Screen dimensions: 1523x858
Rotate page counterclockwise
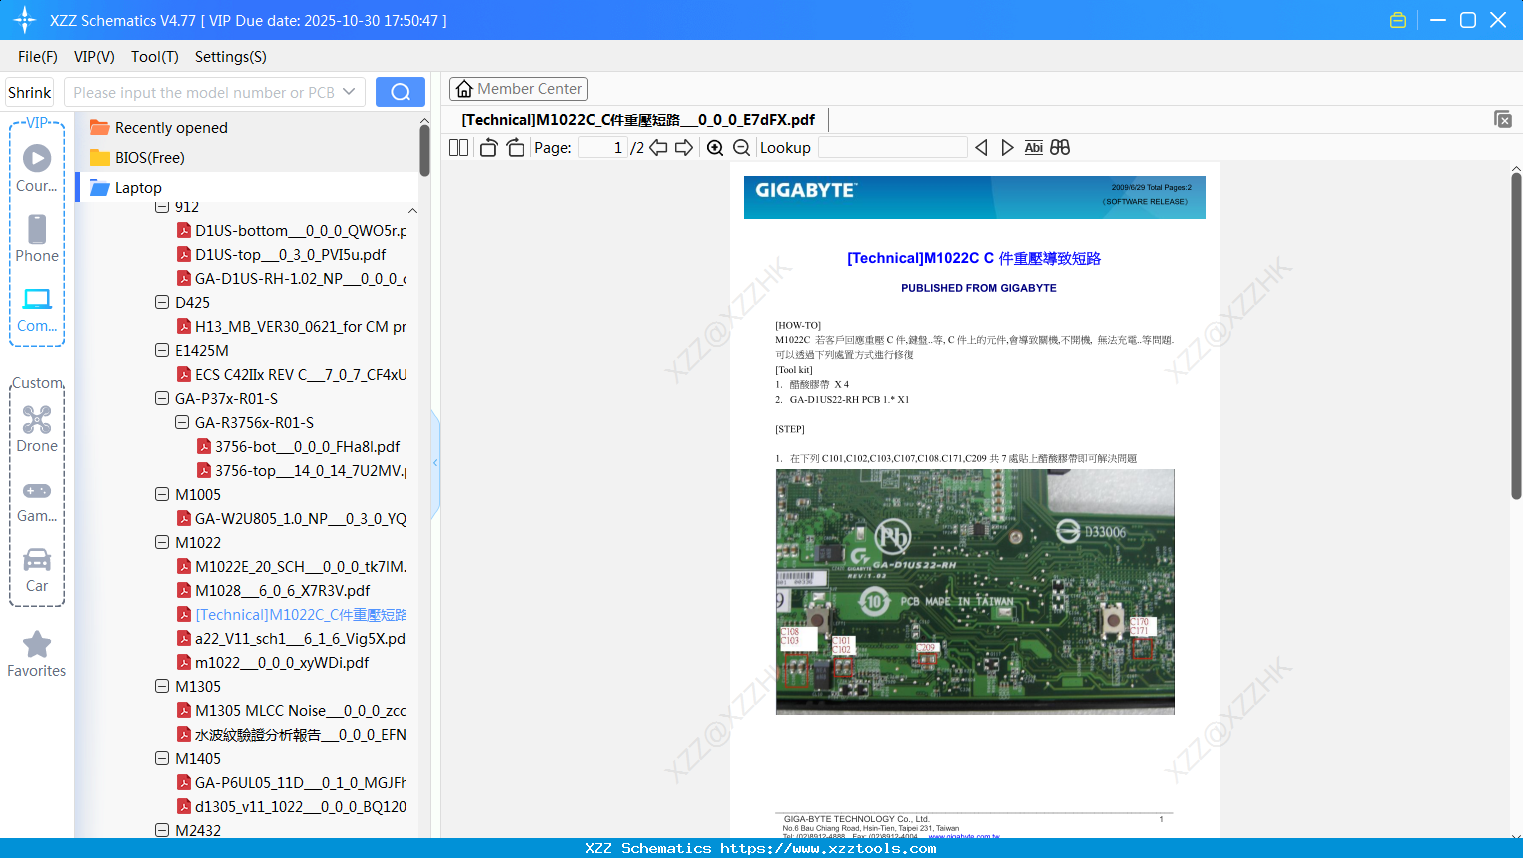coord(488,148)
